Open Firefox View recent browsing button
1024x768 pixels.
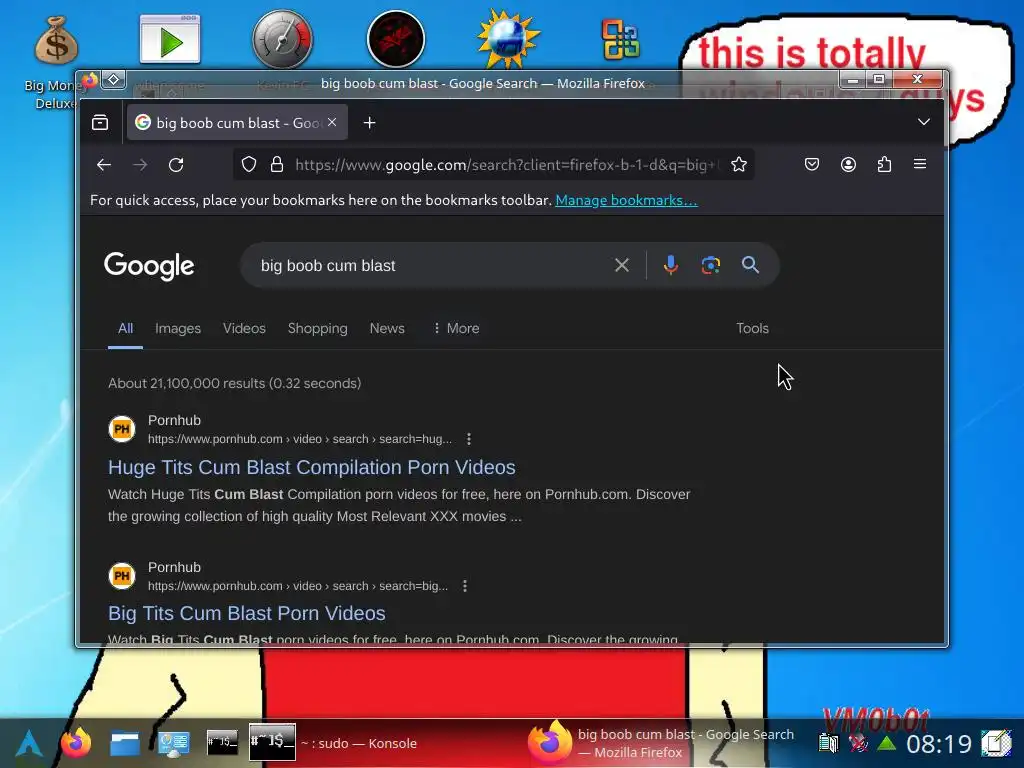click(x=100, y=122)
